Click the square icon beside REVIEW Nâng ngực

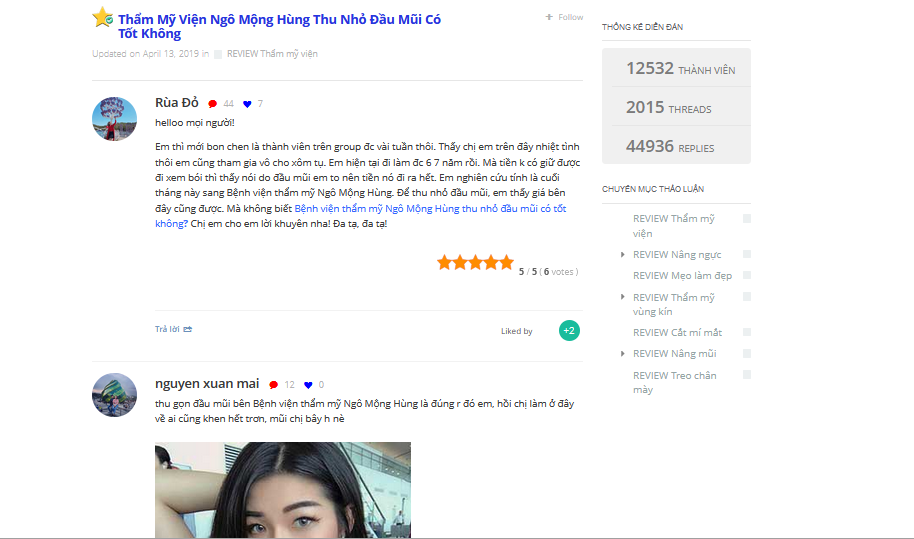point(747,254)
